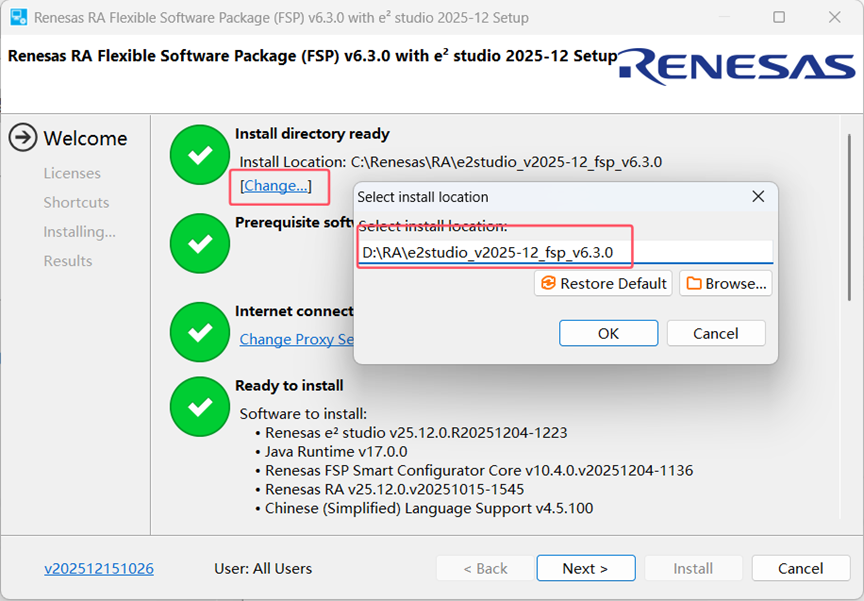The height and width of the screenshot is (601, 864).
Task: Click Cancel in the install location dialog
Action: (716, 333)
